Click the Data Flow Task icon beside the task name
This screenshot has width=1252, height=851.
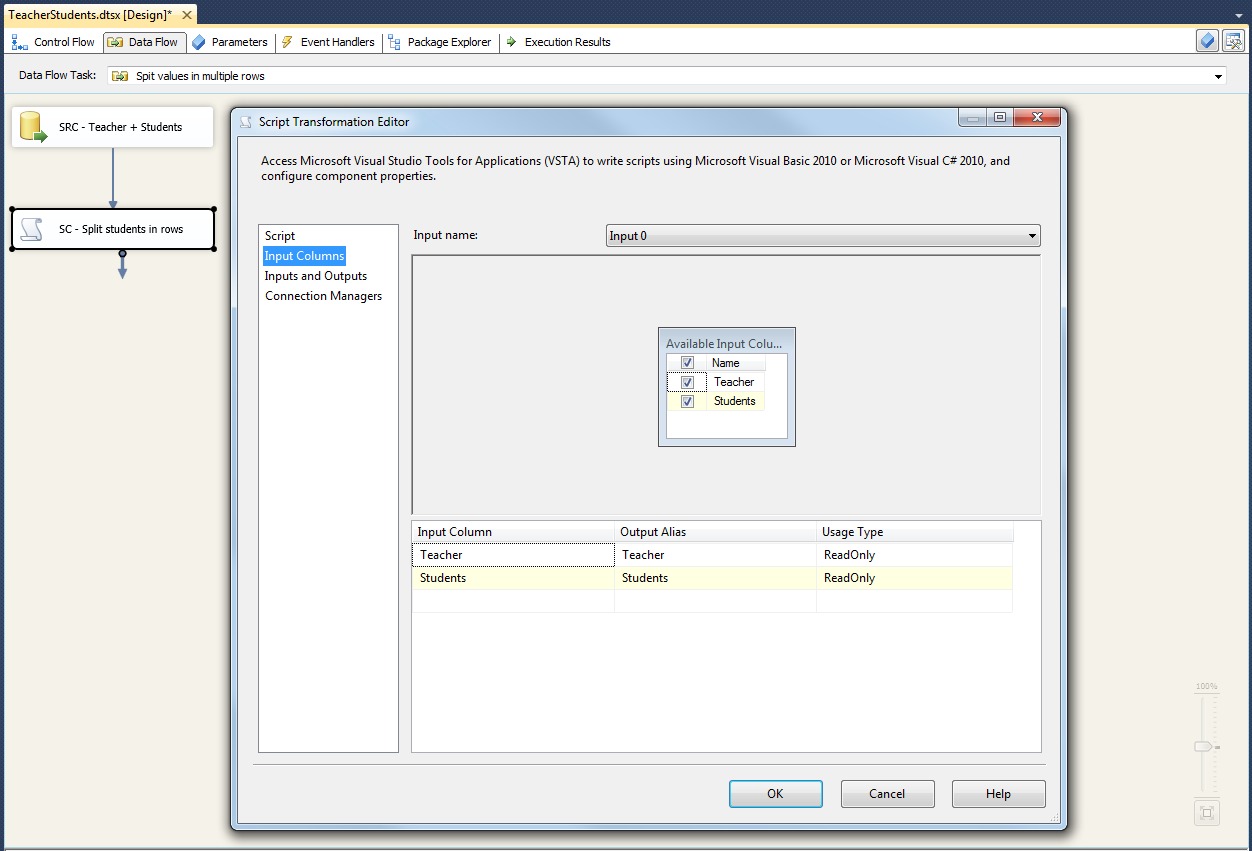tap(119, 75)
